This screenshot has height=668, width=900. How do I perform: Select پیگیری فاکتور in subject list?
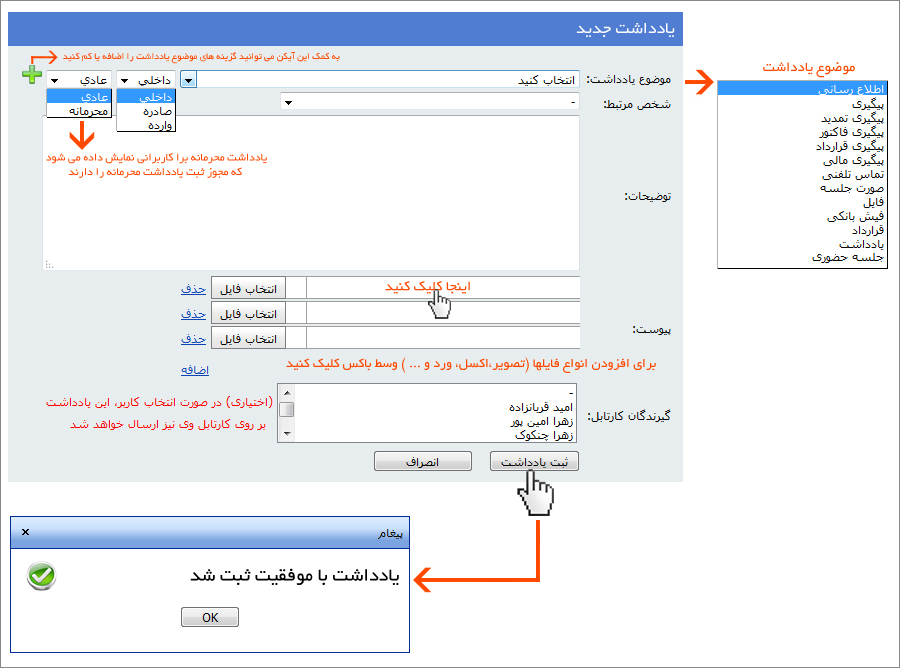pos(802,132)
